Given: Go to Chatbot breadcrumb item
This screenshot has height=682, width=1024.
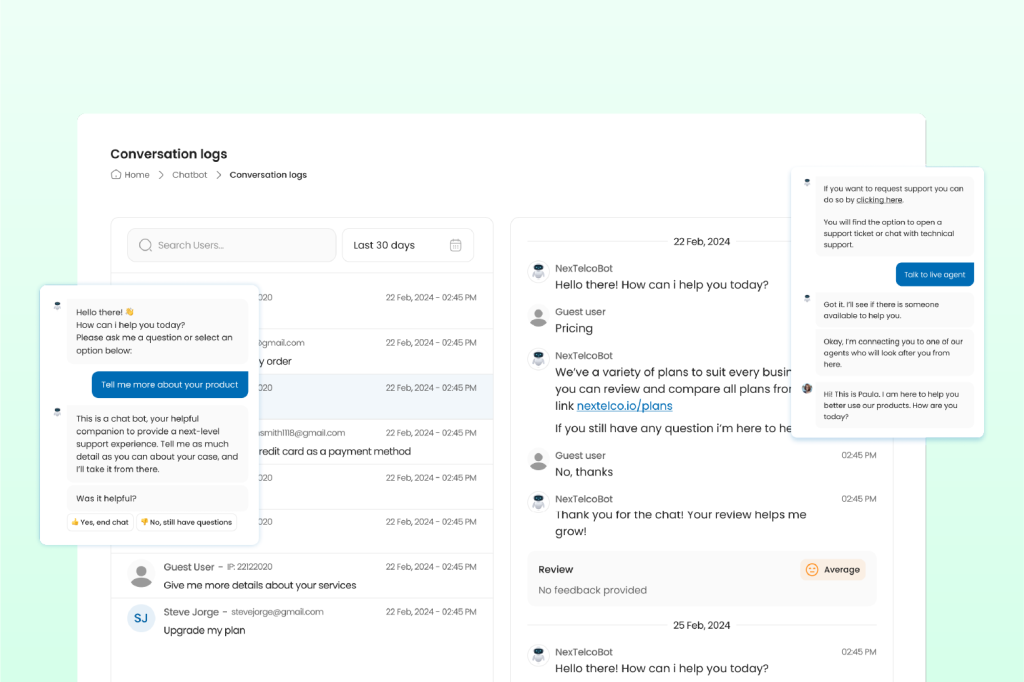Looking at the screenshot, I should click(189, 175).
